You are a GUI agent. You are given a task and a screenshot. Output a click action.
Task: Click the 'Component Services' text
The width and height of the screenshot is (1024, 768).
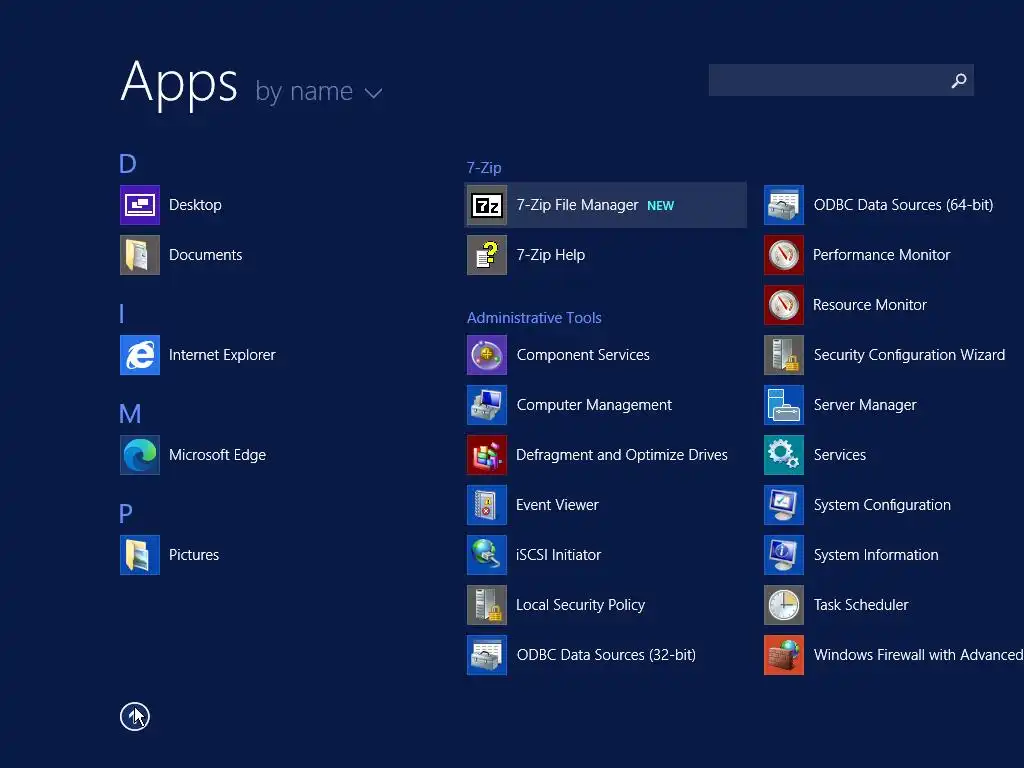[x=583, y=355]
